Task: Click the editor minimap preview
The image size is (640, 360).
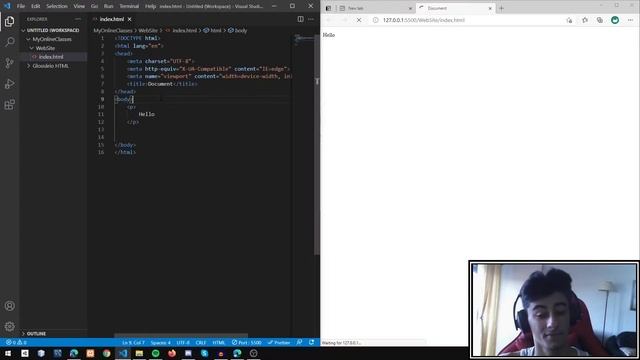Action: tap(304, 39)
